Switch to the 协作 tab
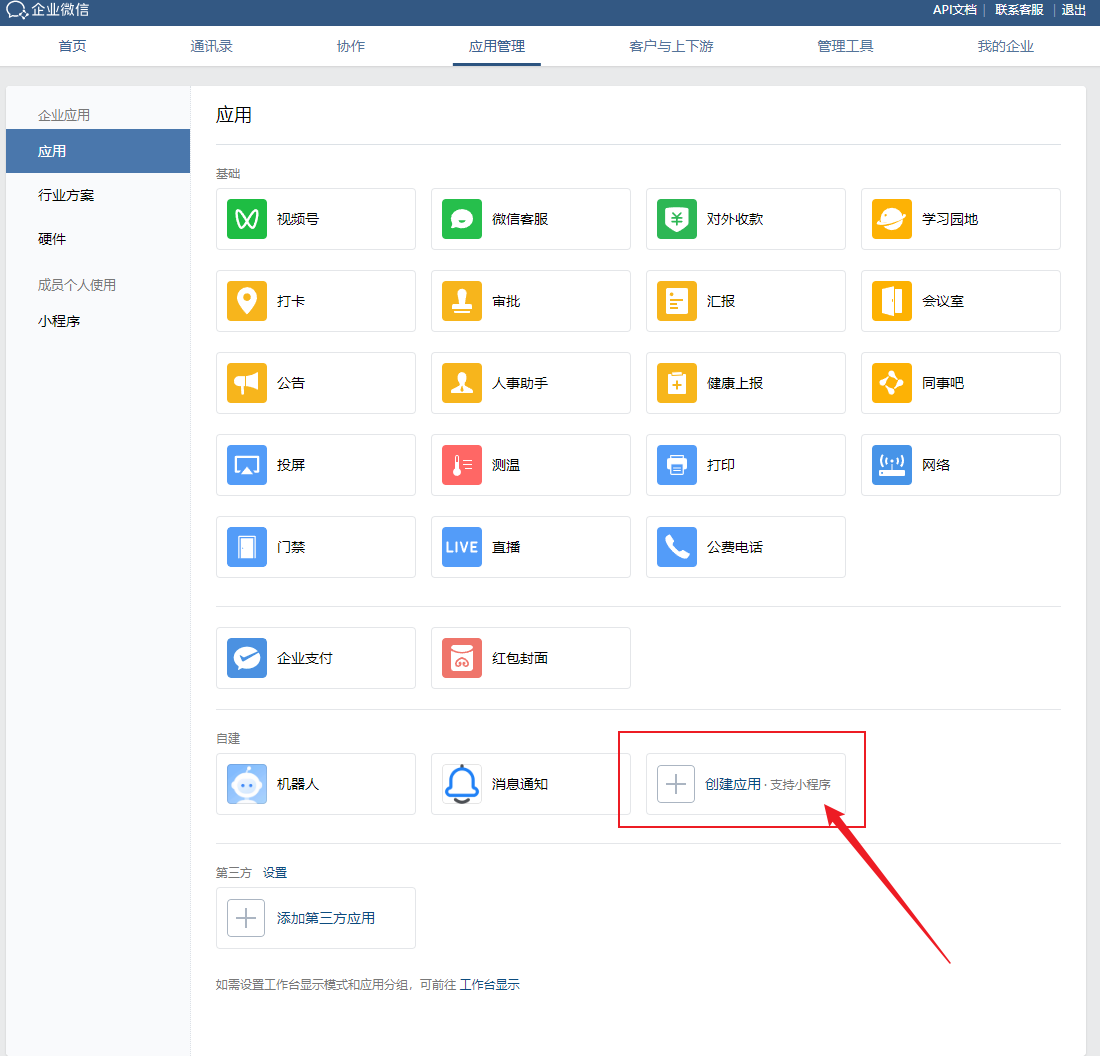 351,46
